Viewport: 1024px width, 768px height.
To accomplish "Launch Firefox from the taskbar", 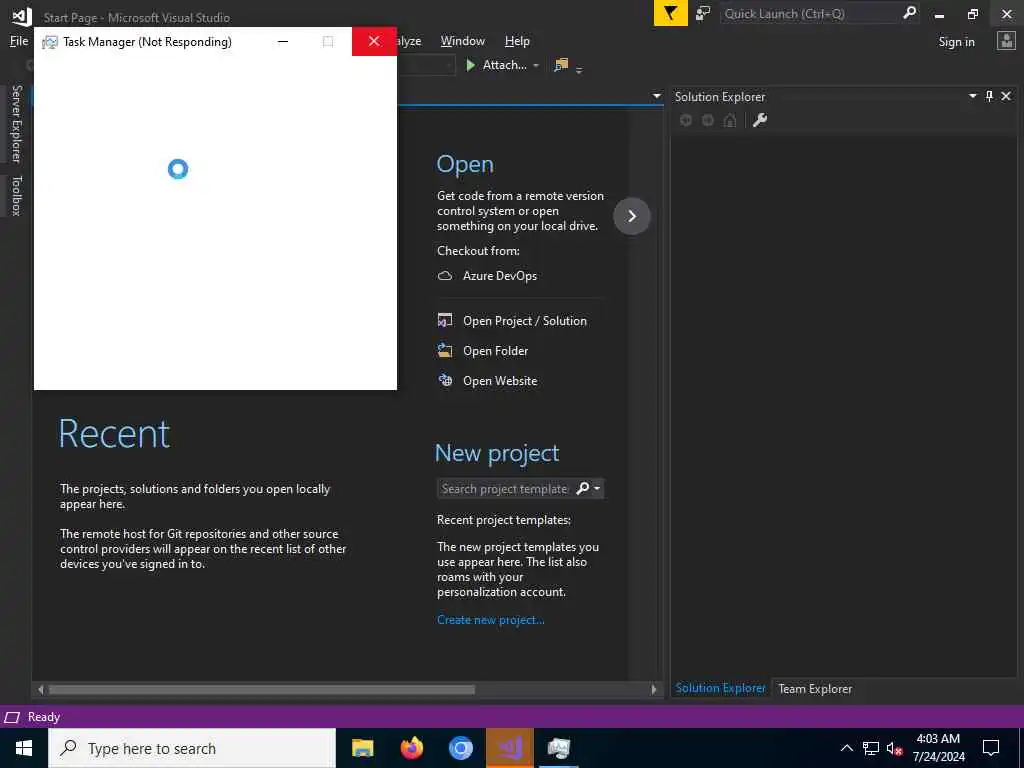I will click(411, 748).
